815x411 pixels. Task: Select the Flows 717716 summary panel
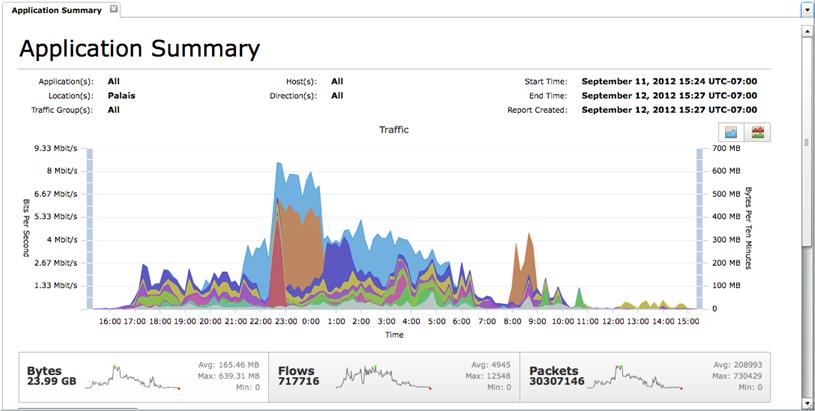394,377
